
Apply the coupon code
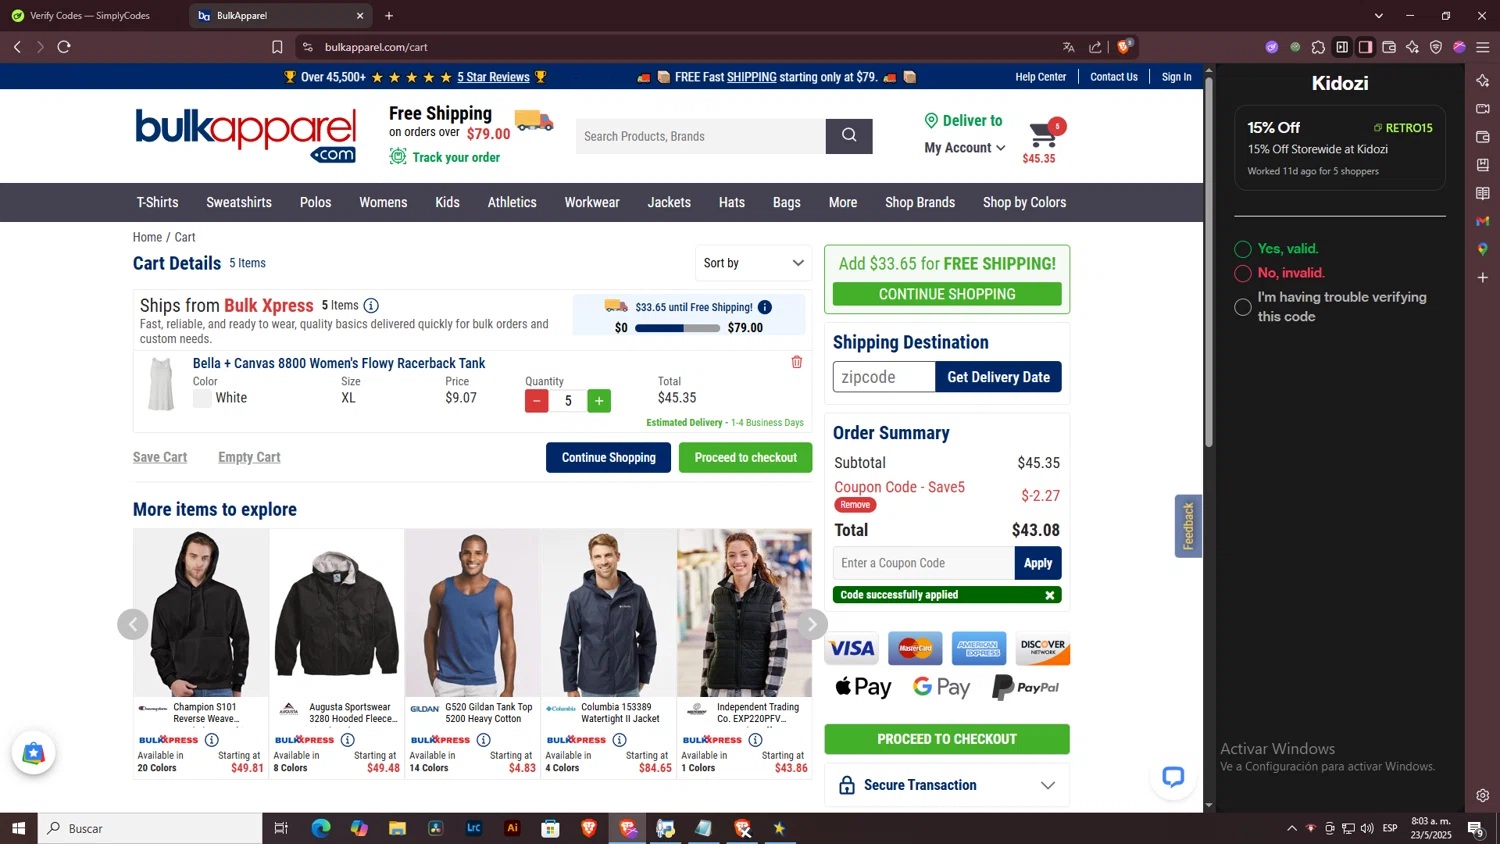tap(1038, 563)
